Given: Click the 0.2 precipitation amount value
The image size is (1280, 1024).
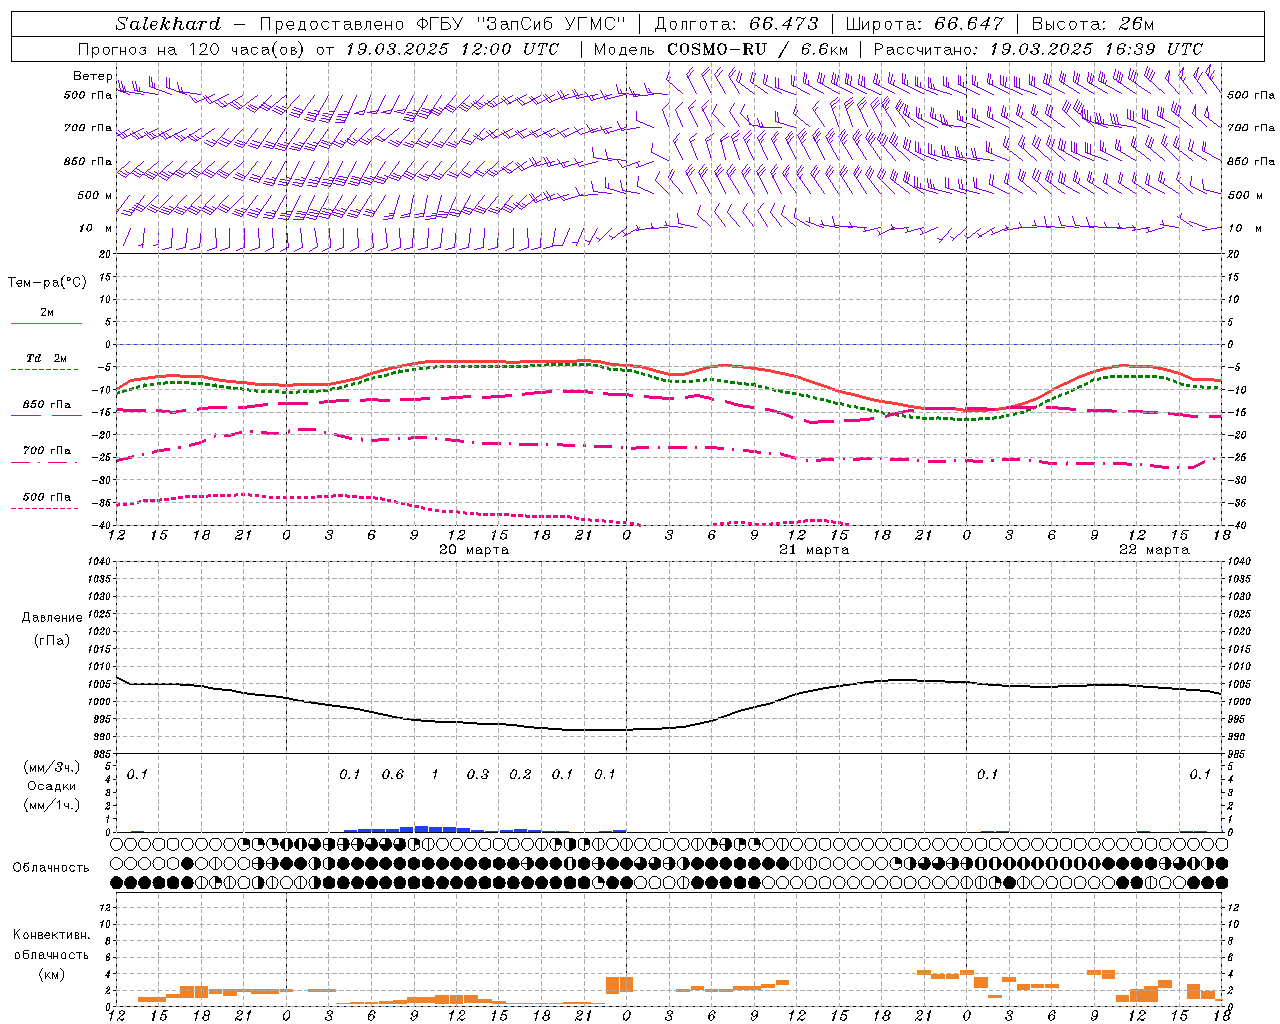Looking at the screenshot, I should (520, 775).
